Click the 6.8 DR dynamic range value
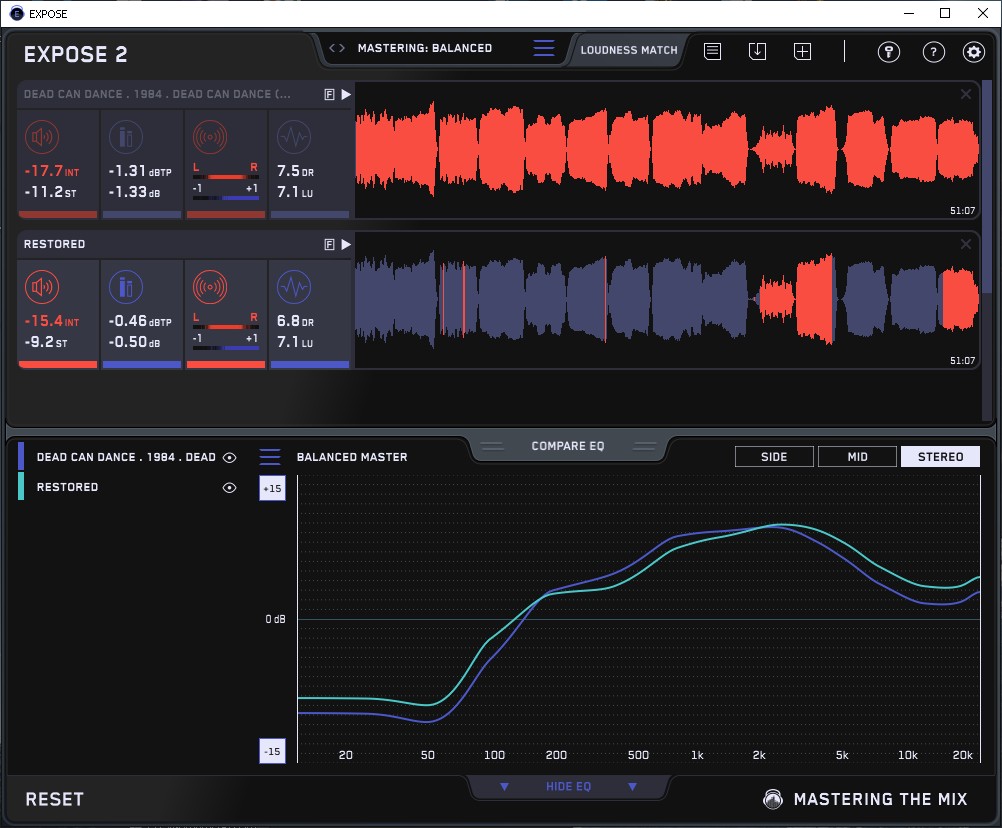Screen dimensions: 1002x828 coord(295,321)
